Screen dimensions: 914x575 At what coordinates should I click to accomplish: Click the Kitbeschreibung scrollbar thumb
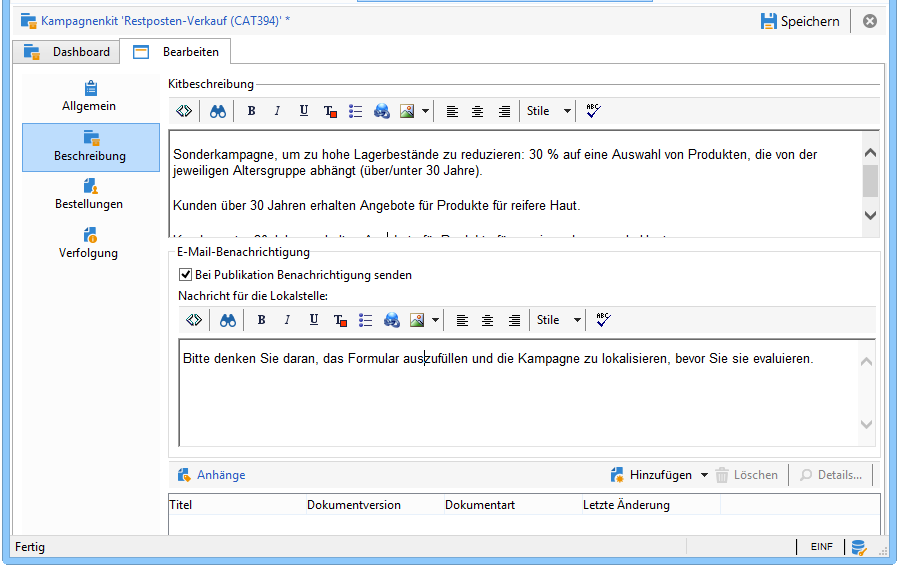point(870,181)
